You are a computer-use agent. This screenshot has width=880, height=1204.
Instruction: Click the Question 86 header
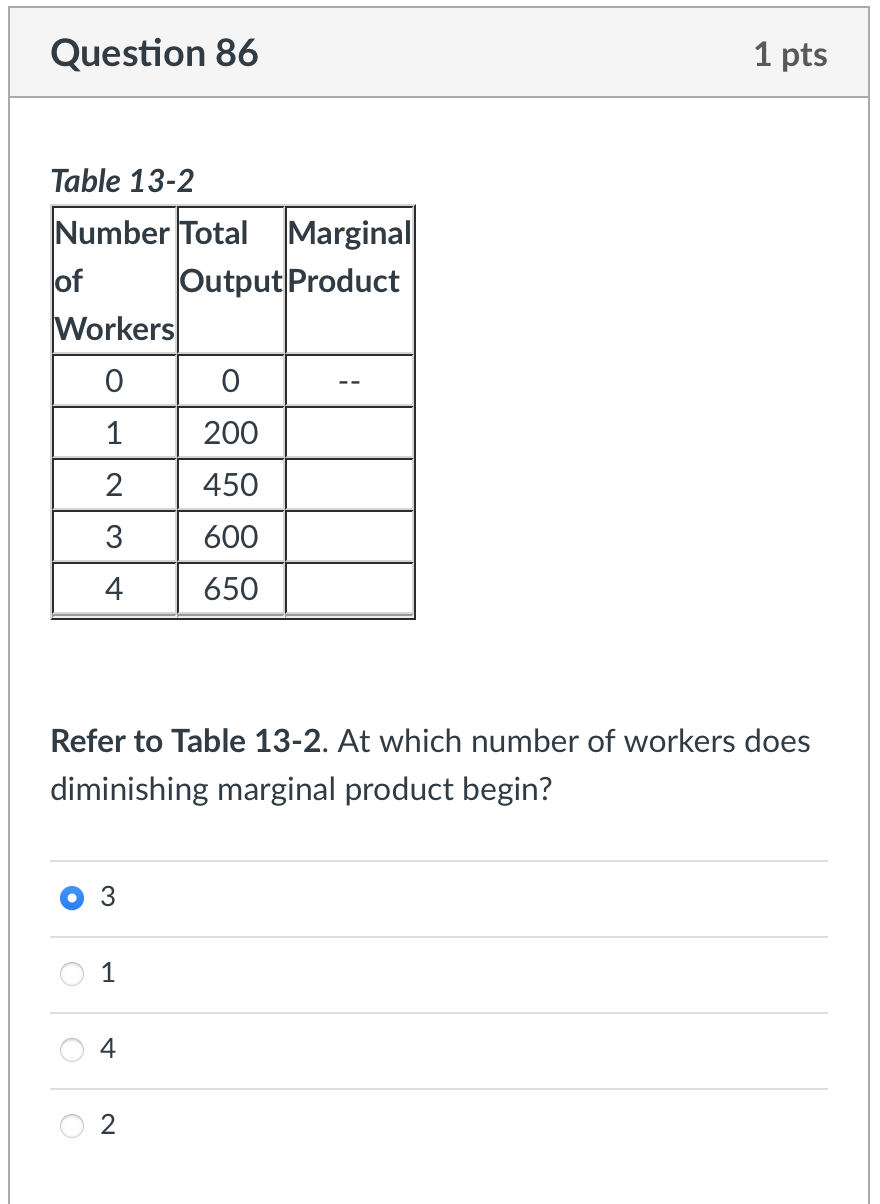click(x=154, y=53)
